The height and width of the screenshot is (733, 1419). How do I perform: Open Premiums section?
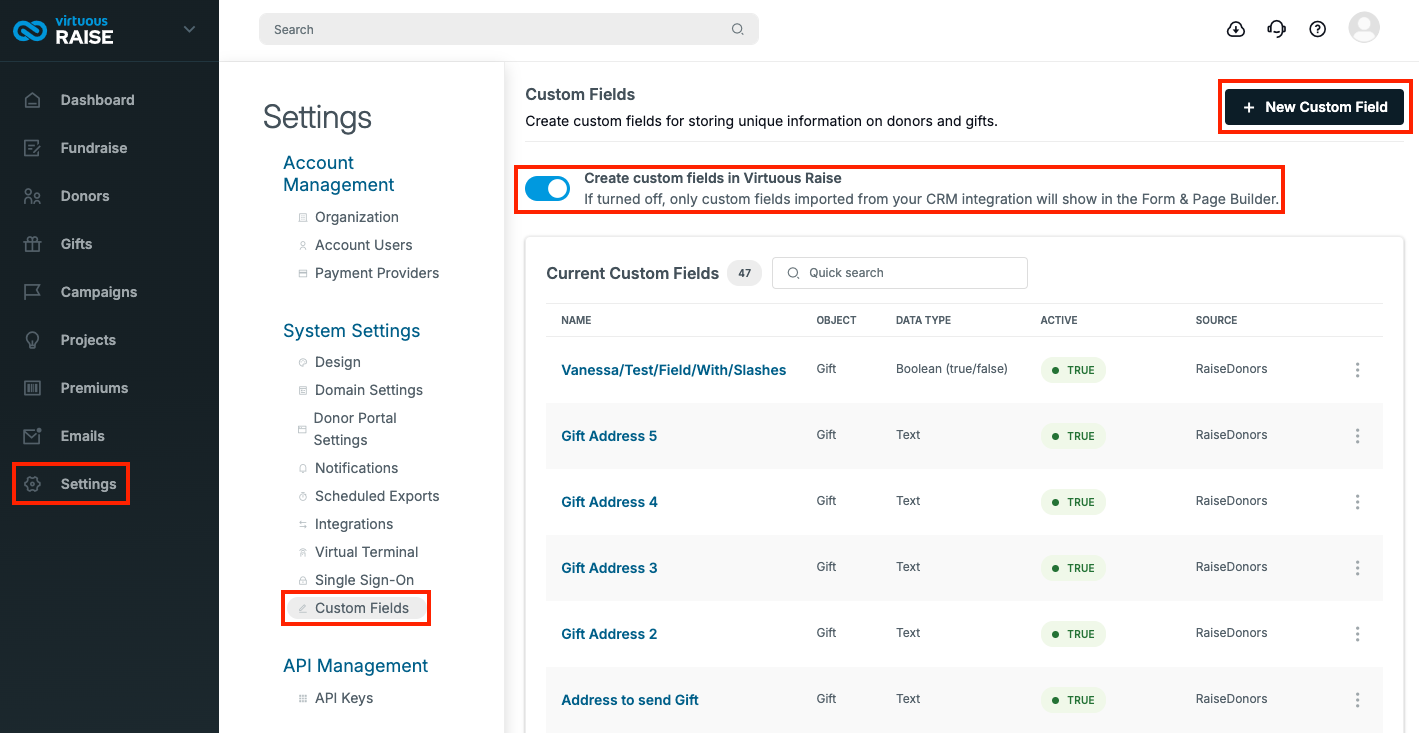94,388
